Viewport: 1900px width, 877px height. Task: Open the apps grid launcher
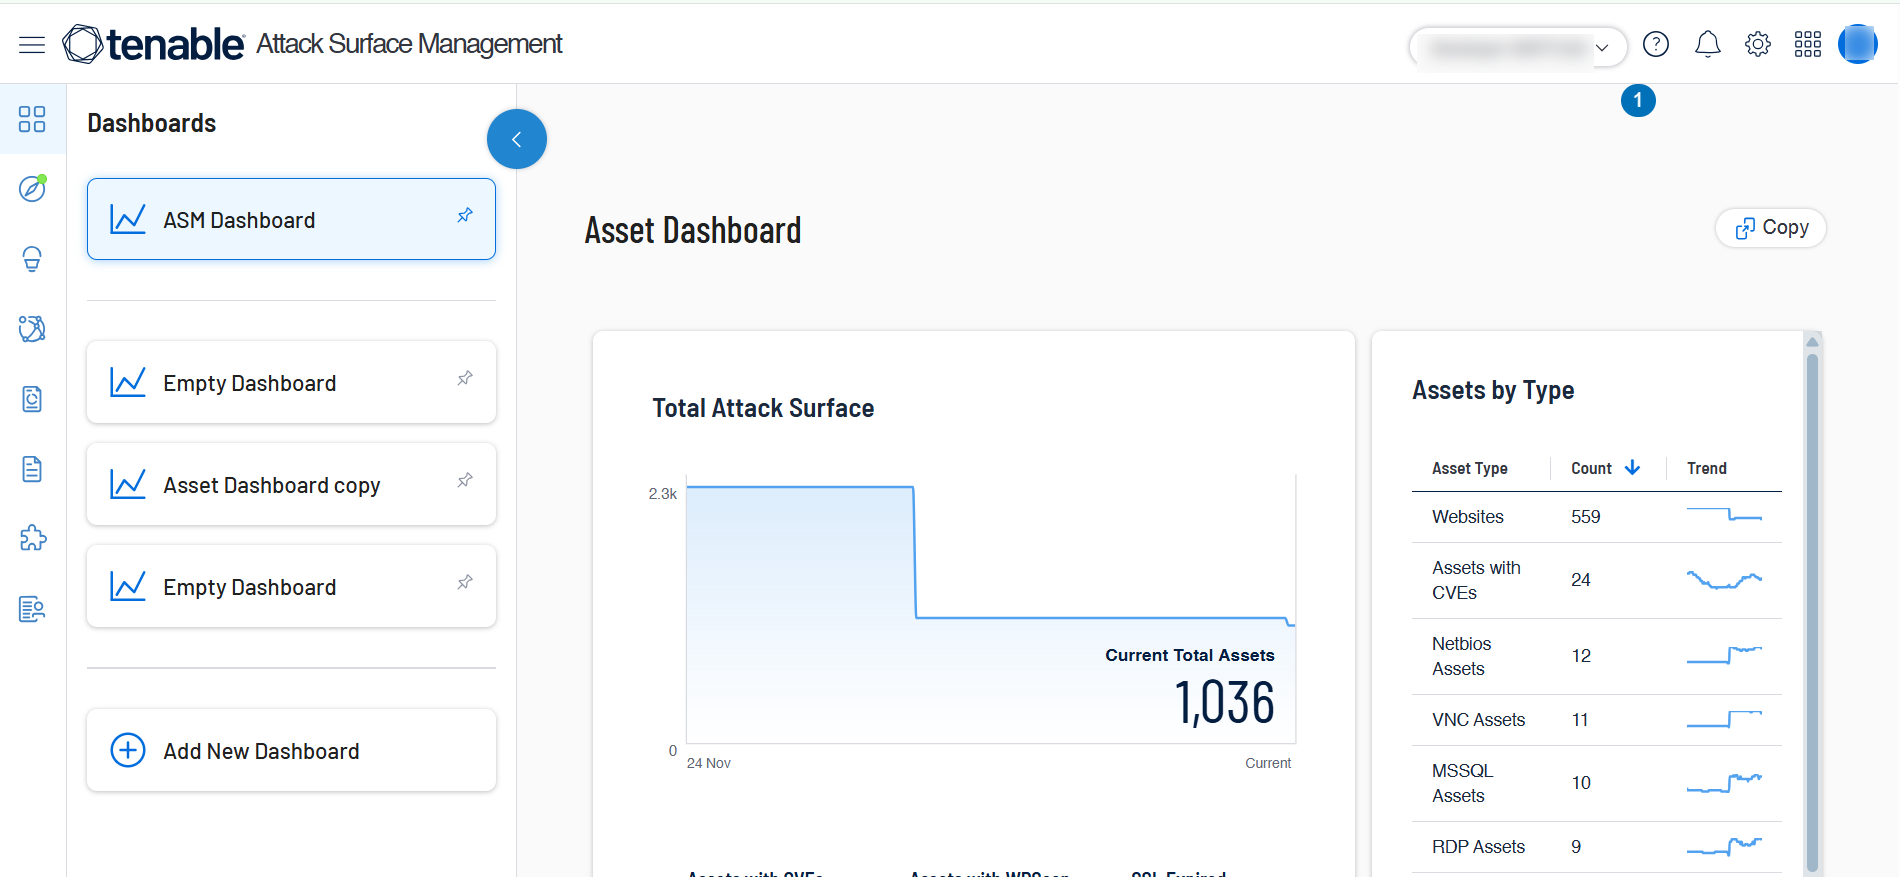coord(1807,45)
